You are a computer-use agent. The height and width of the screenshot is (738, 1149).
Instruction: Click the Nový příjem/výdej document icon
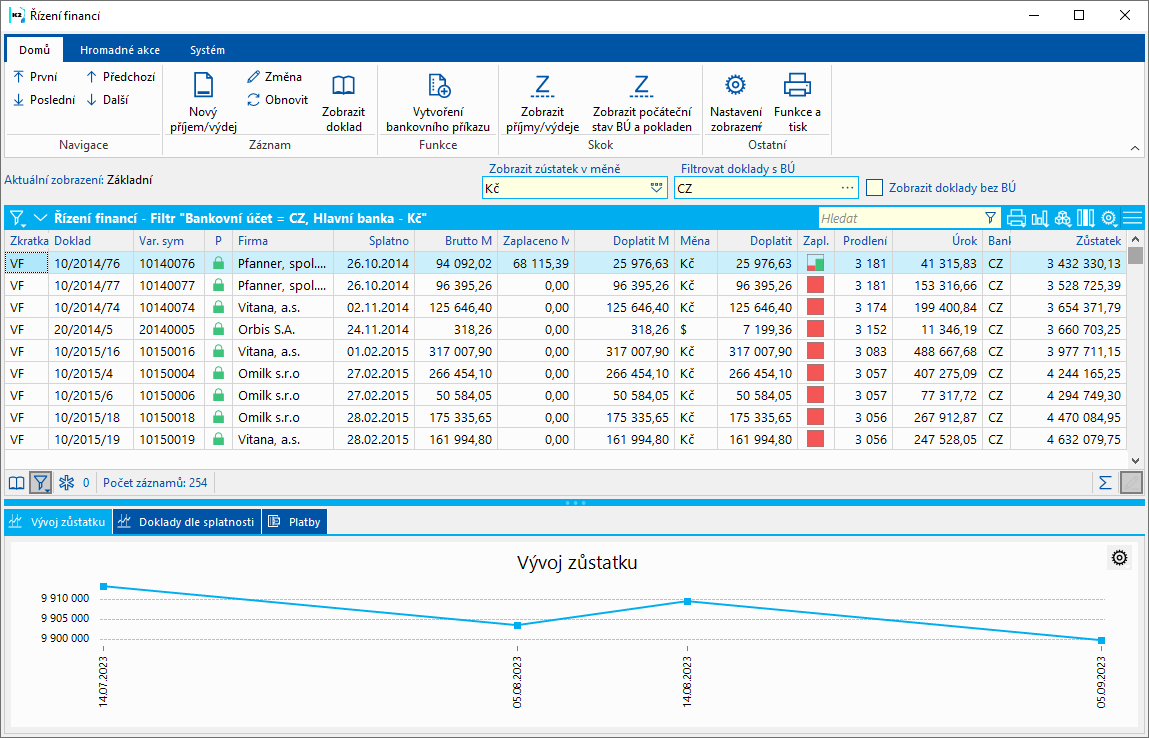click(x=203, y=85)
